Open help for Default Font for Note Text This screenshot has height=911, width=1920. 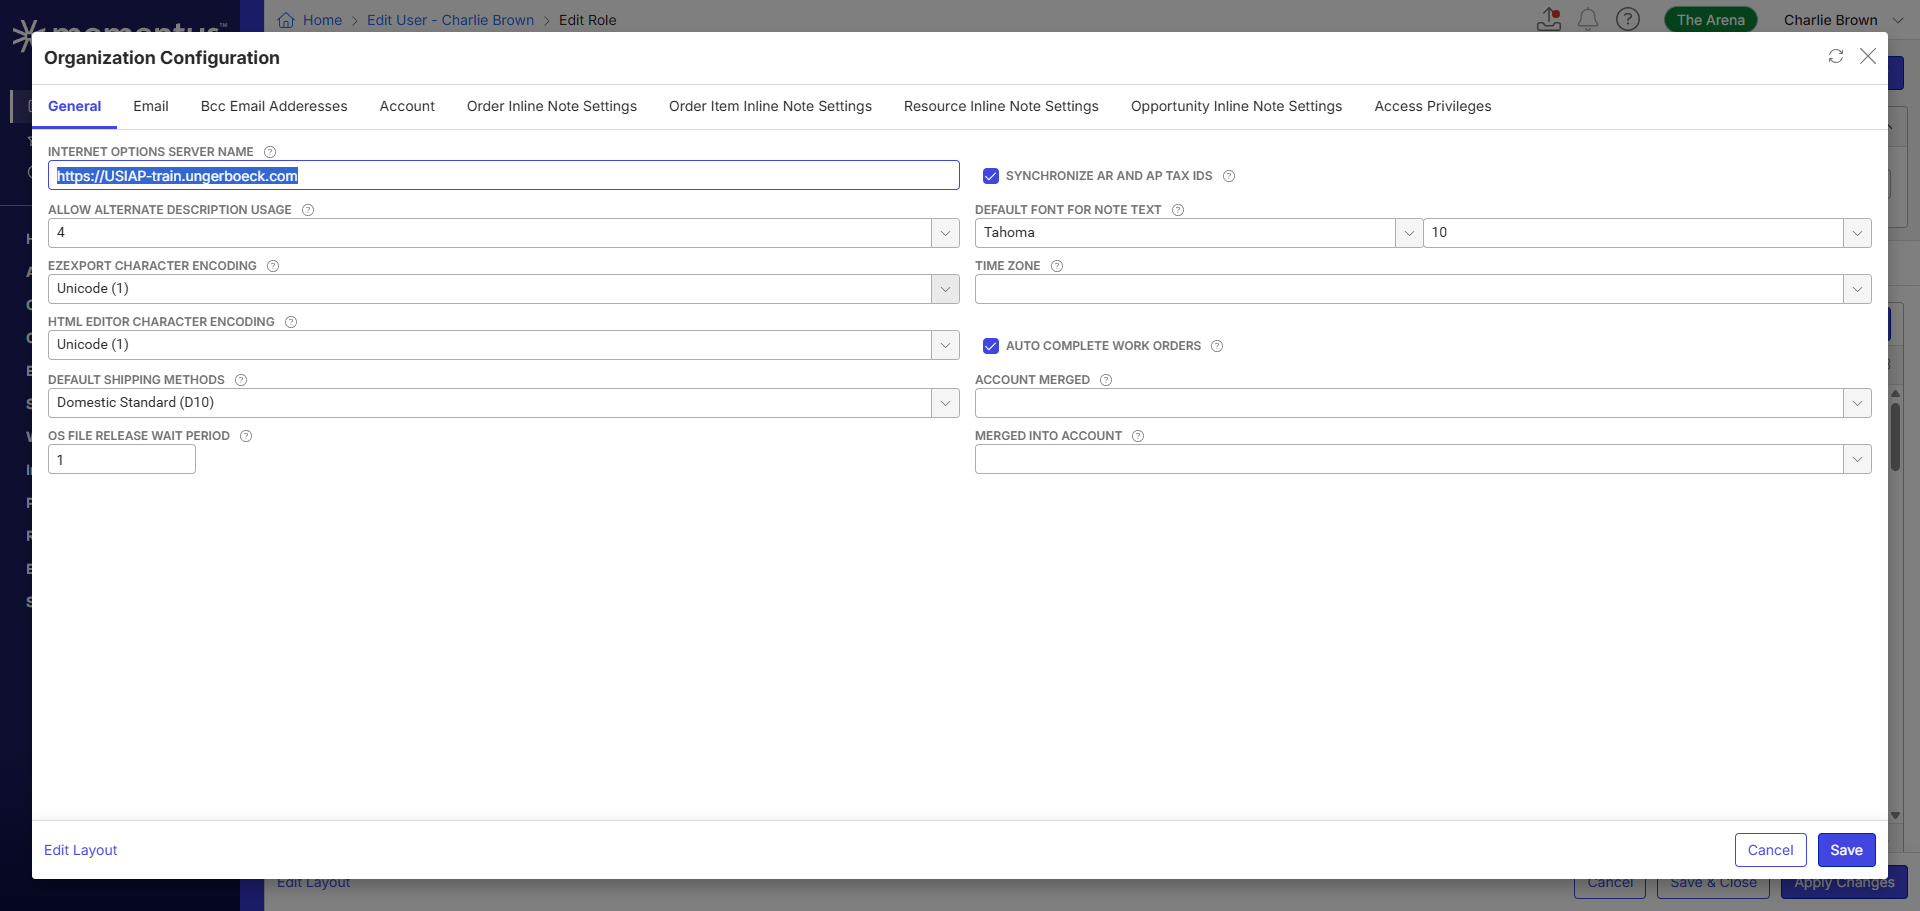point(1178,210)
